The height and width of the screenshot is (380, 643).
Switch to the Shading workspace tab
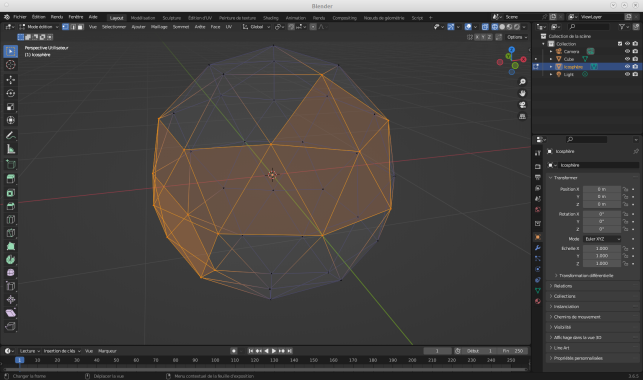[271, 18]
